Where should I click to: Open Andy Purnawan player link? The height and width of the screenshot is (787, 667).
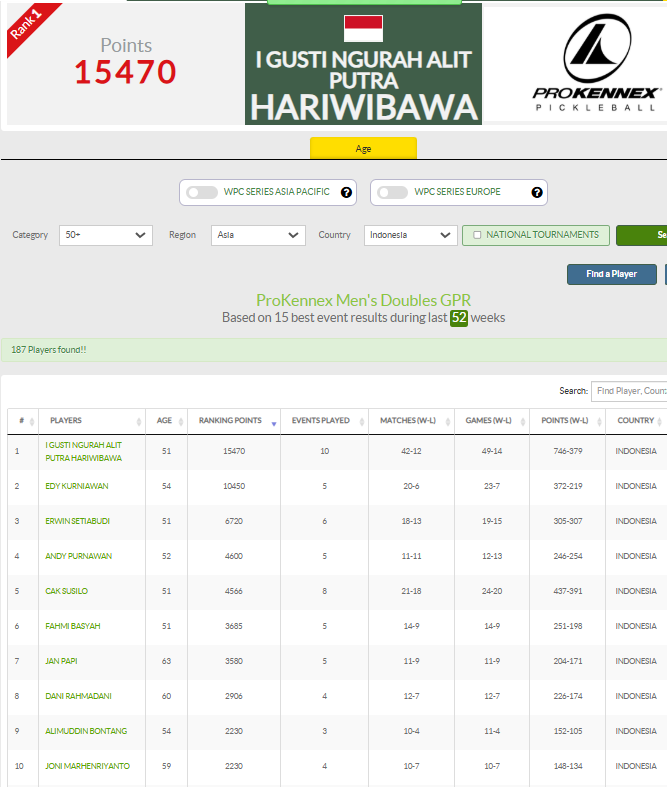[78, 556]
